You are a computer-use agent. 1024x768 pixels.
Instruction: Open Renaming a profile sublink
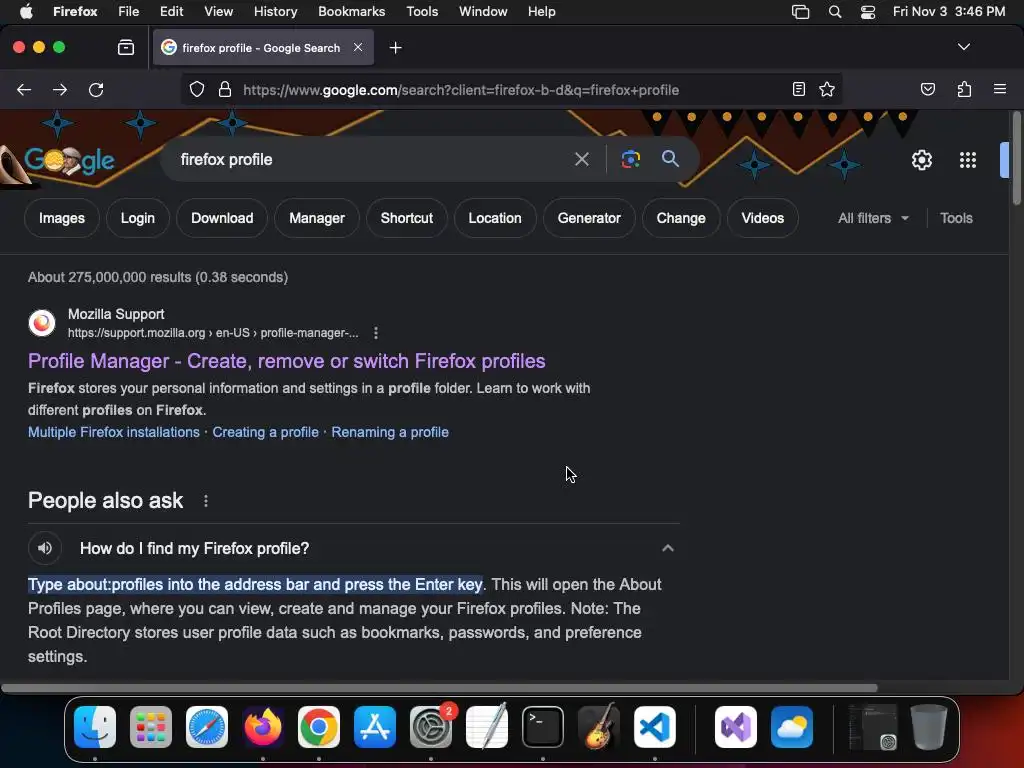tap(390, 432)
